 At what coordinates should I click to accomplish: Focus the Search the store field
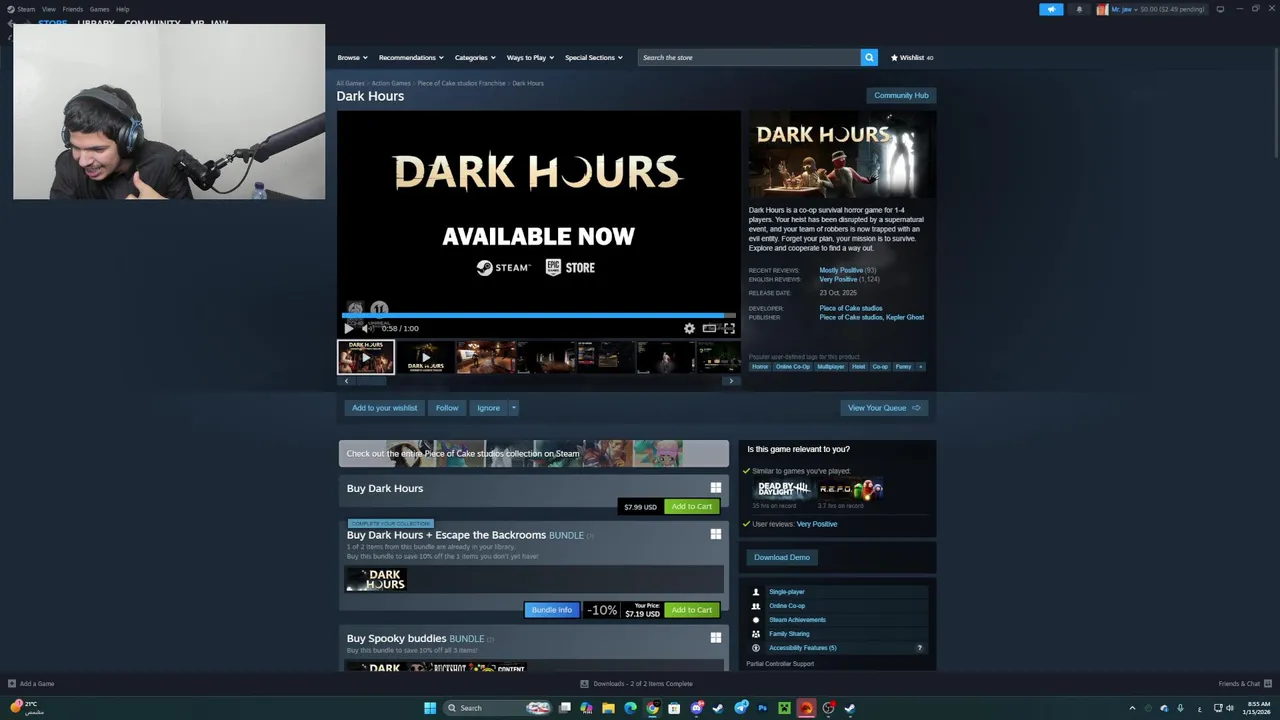tap(749, 57)
